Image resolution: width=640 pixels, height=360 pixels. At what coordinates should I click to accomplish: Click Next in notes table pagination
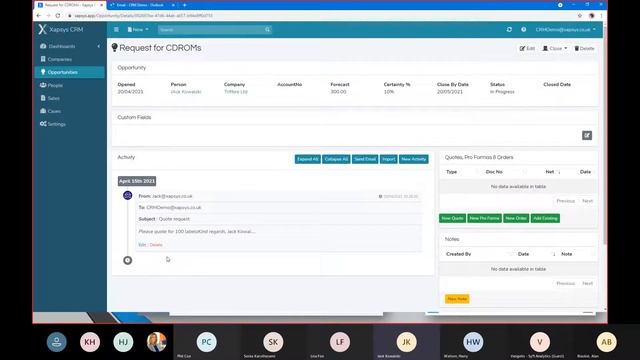click(x=587, y=283)
